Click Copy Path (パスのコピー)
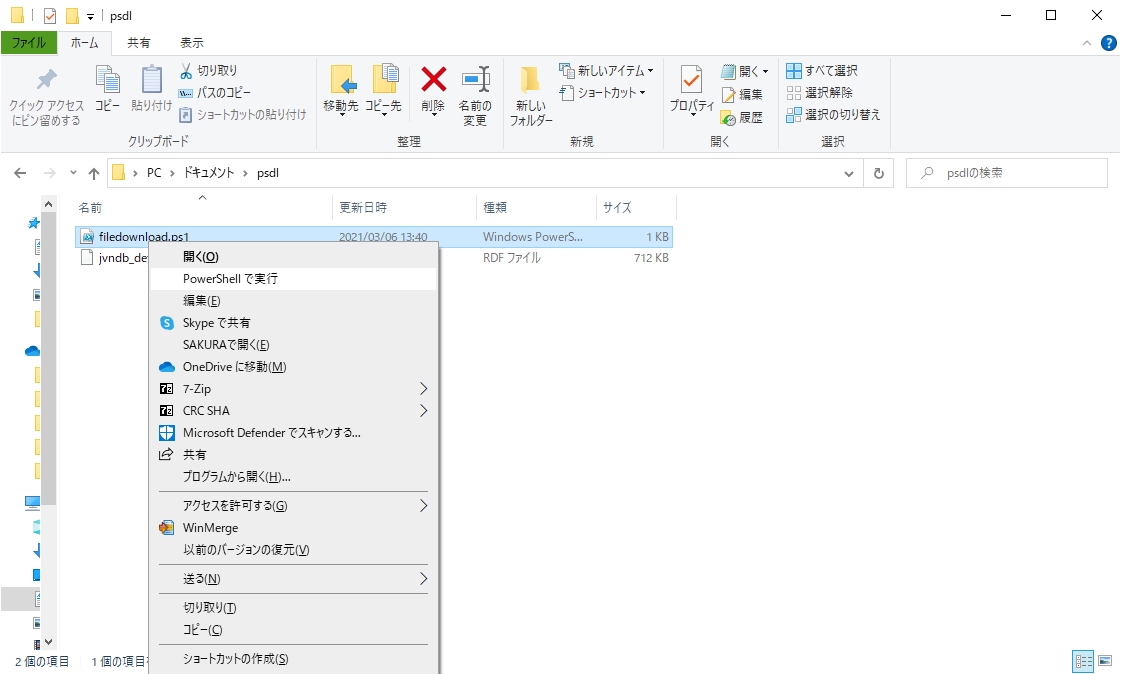The height and width of the screenshot is (674, 1121). pos(214,93)
